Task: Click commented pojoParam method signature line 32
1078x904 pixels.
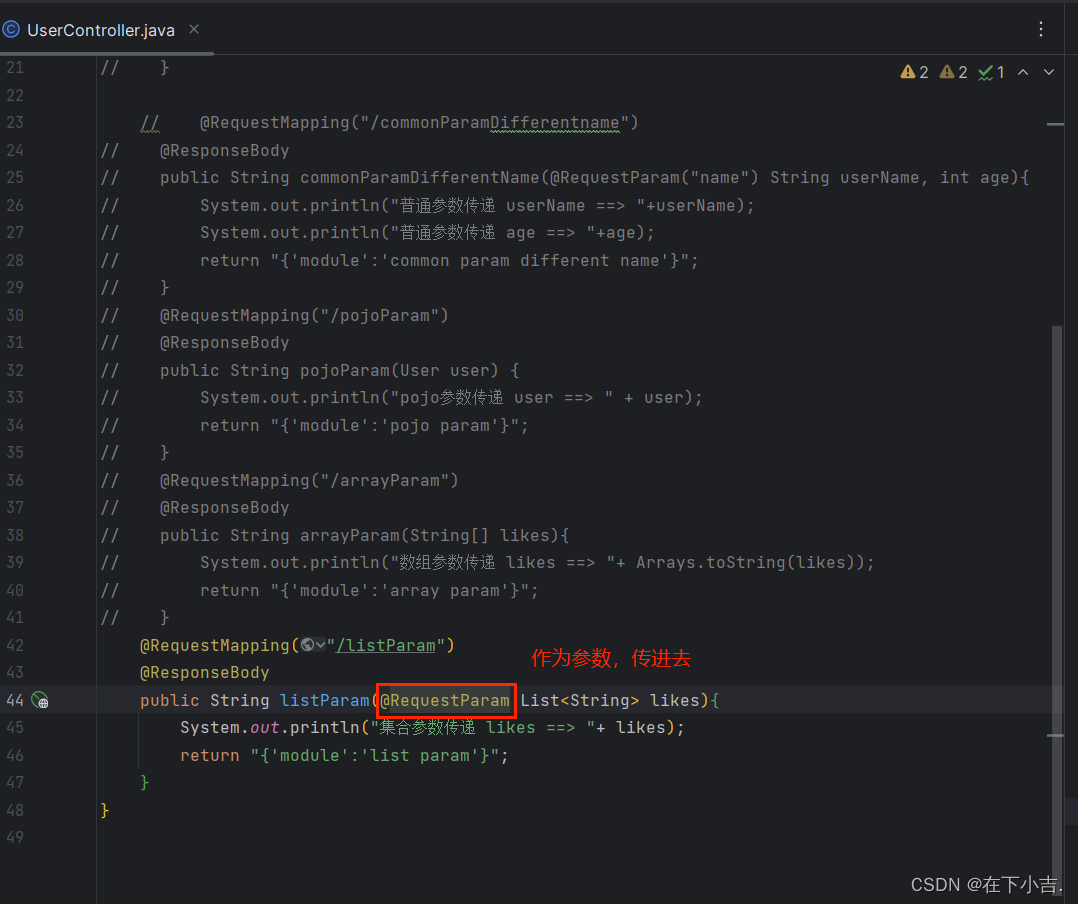Action: [x=340, y=371]
